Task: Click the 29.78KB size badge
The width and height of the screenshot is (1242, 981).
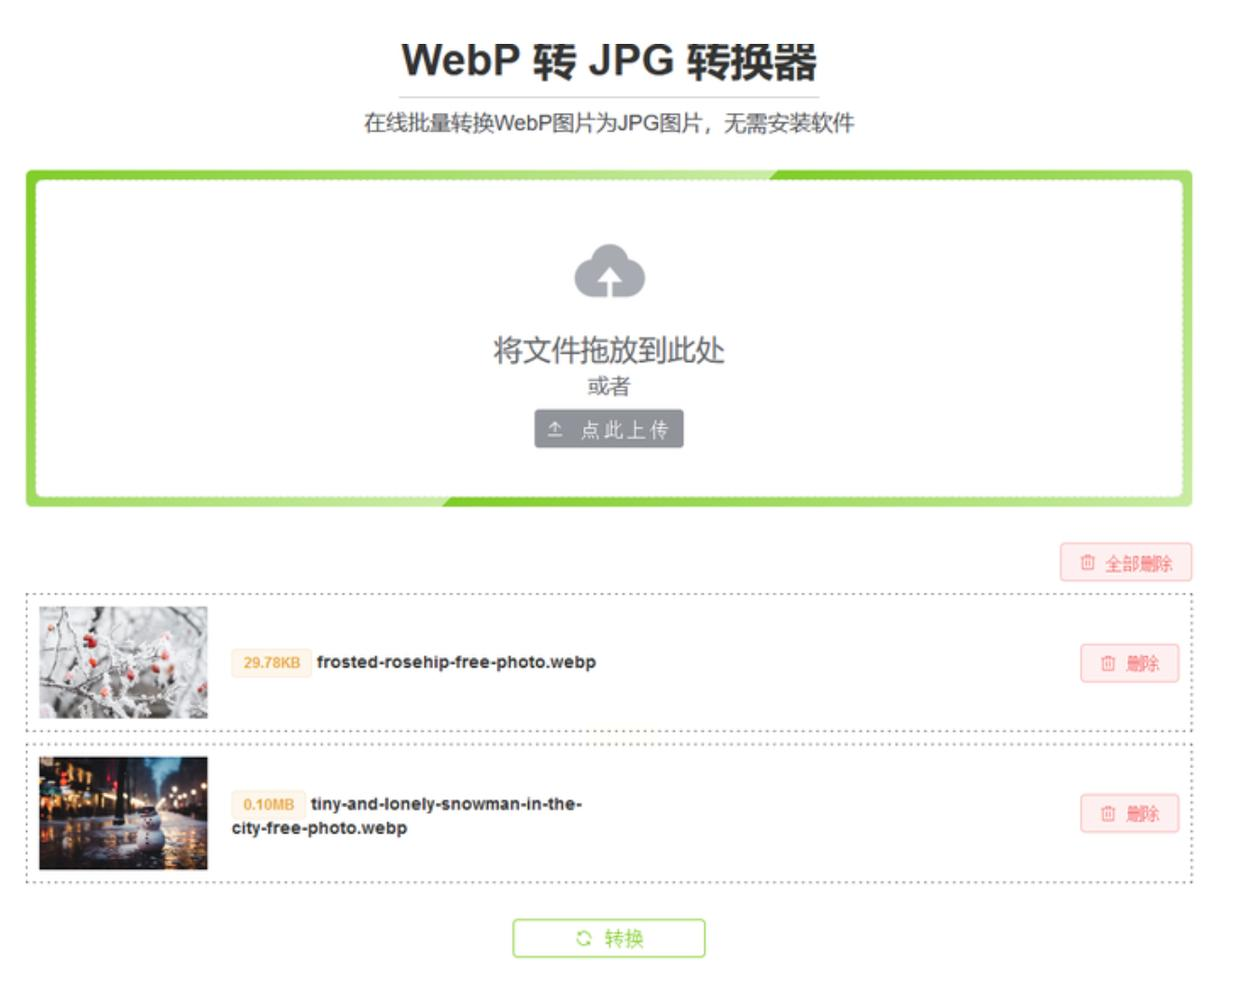Action: point(271,662)
